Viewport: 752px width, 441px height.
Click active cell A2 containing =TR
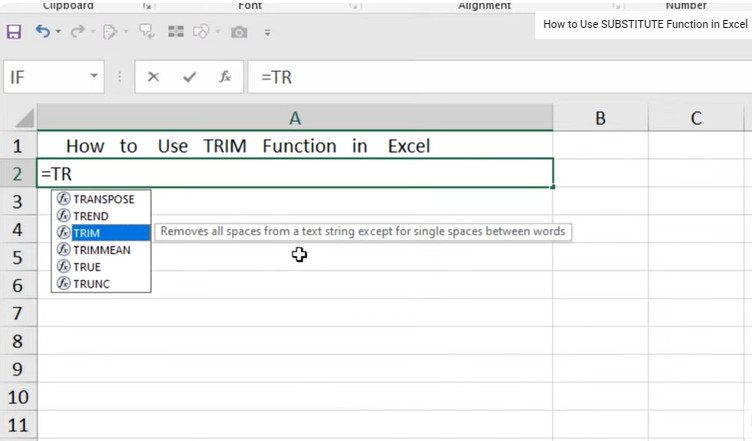coord(295,173)
